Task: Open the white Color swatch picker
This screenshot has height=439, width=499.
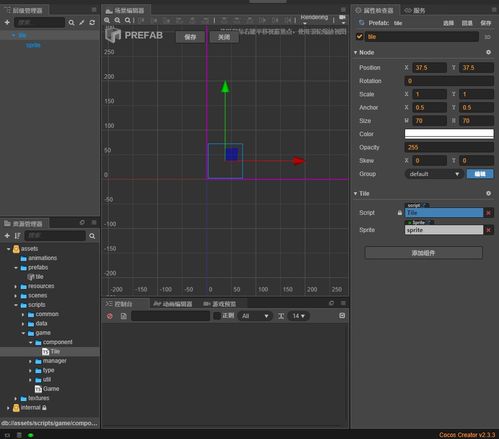Action: (x=449, y=134)
